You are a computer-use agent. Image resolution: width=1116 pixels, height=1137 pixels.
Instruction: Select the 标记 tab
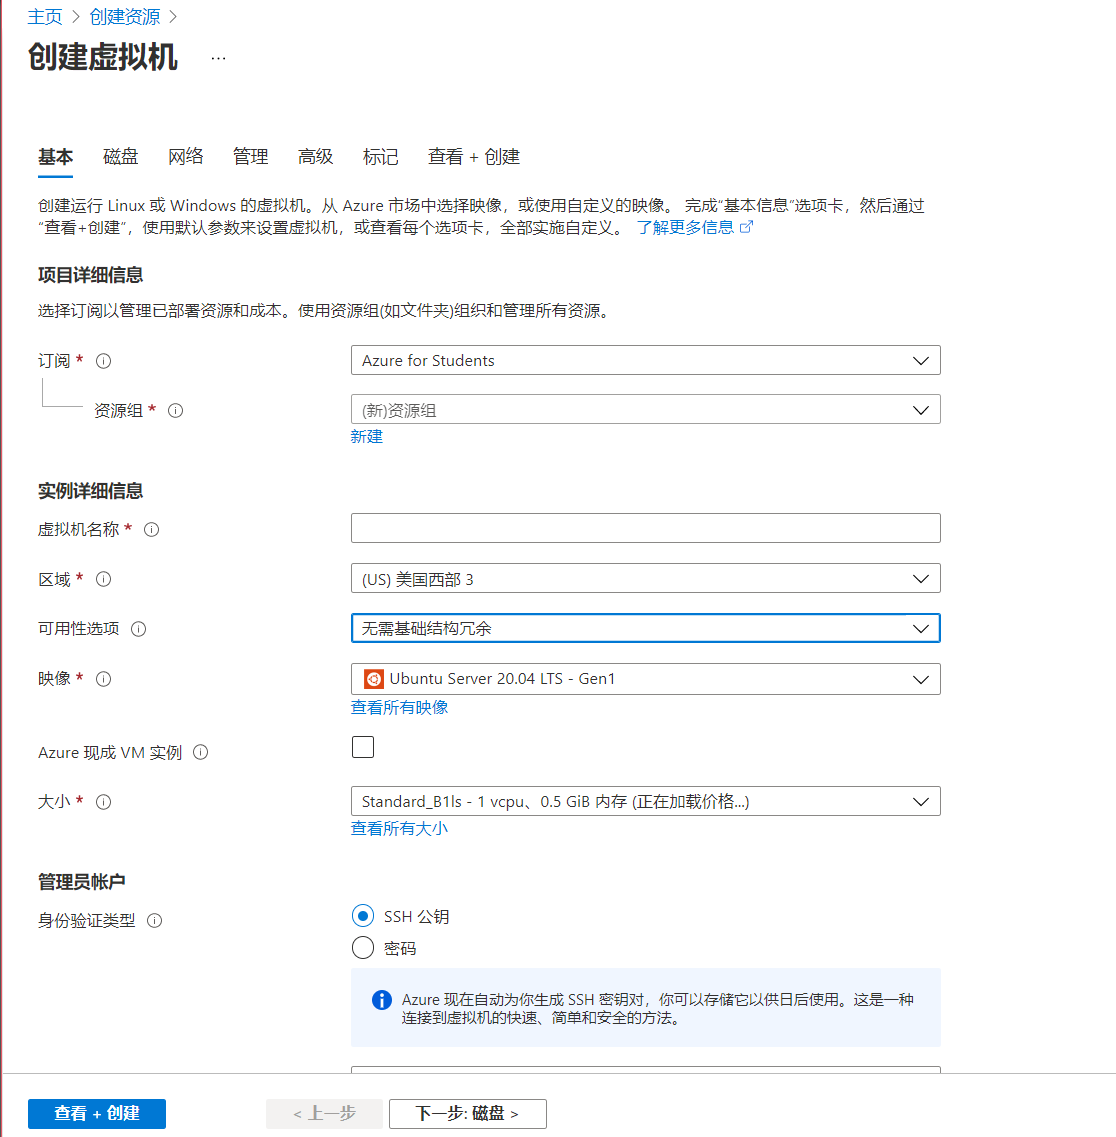coord(381,157)
